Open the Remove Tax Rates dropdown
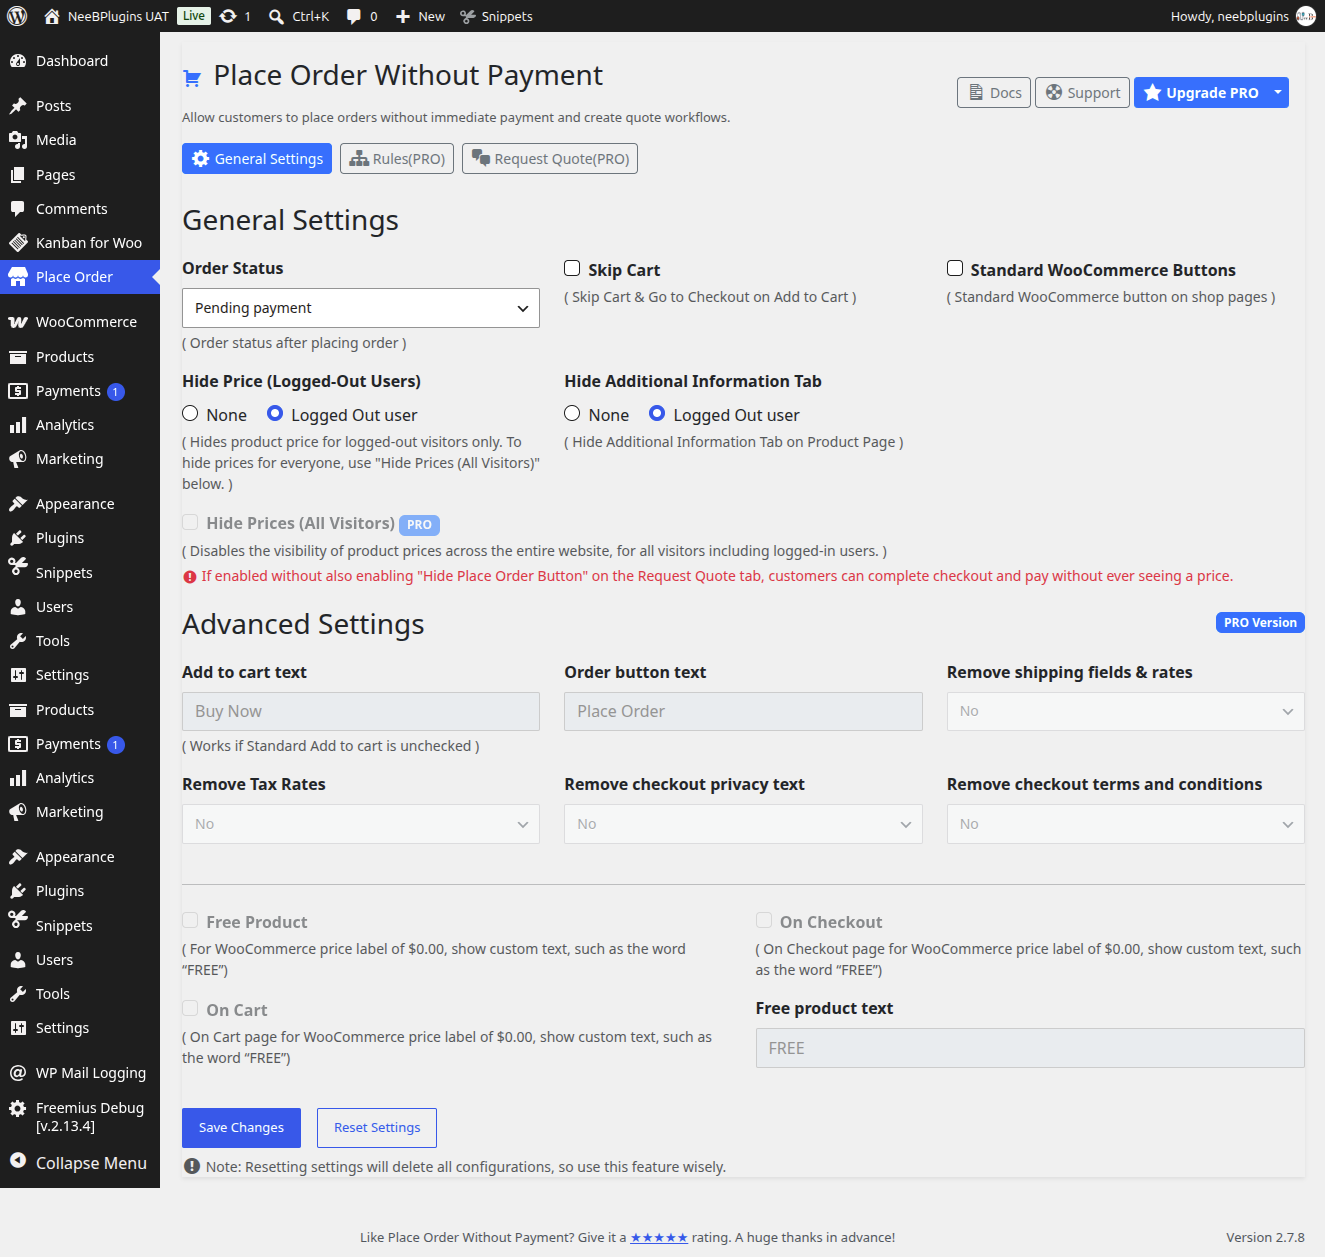Viewport: 1325px width, 1257px height. [361, 824]
